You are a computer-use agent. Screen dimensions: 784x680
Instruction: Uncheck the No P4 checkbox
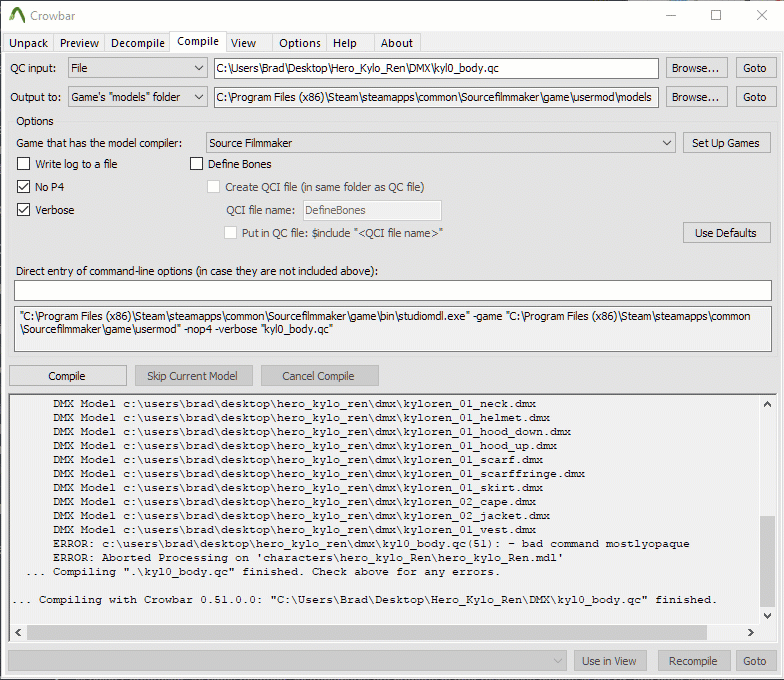coord(24,187)
